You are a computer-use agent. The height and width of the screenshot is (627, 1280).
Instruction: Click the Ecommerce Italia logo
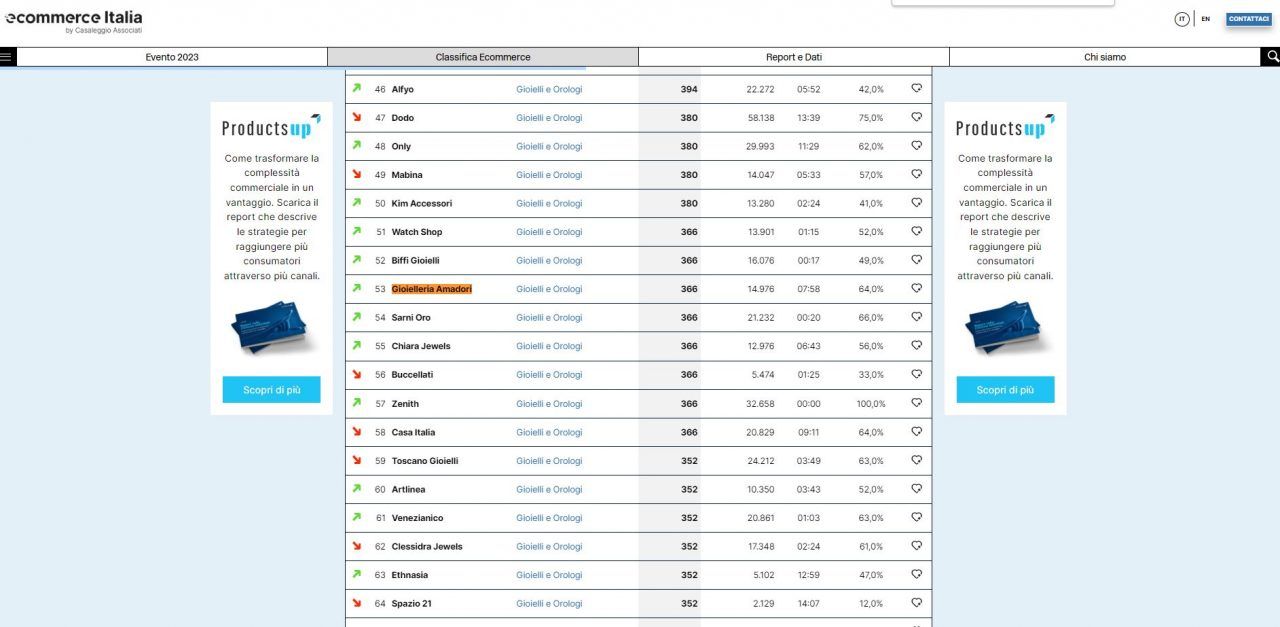74,21
